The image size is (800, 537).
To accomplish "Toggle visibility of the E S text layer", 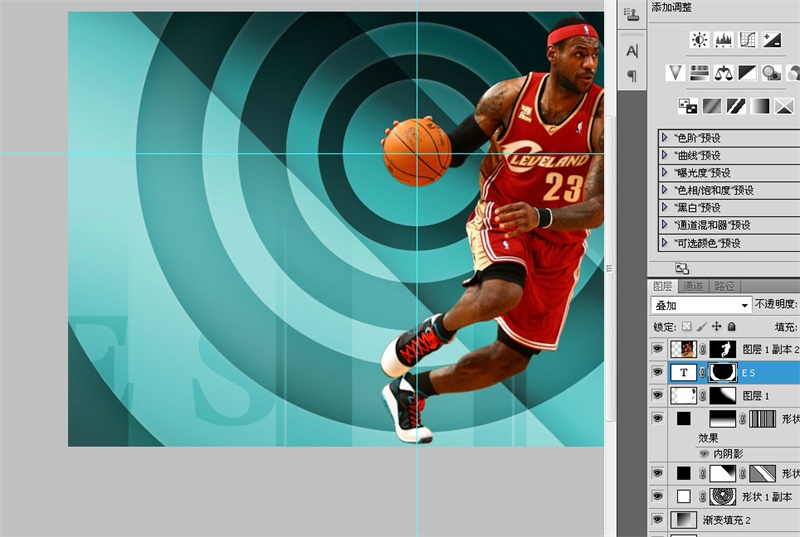I will pos(657,373).
